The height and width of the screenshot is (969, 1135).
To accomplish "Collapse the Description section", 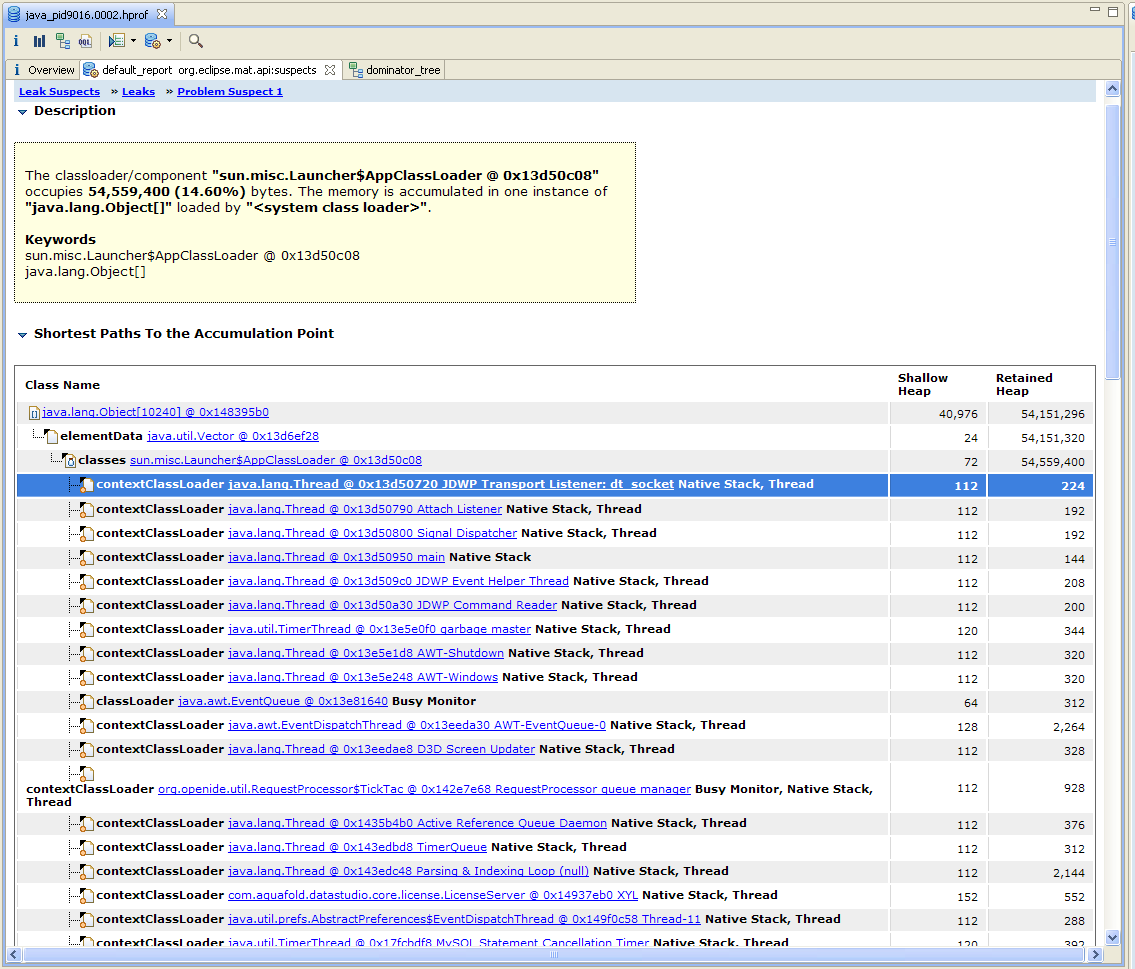I will coord(22,112).
